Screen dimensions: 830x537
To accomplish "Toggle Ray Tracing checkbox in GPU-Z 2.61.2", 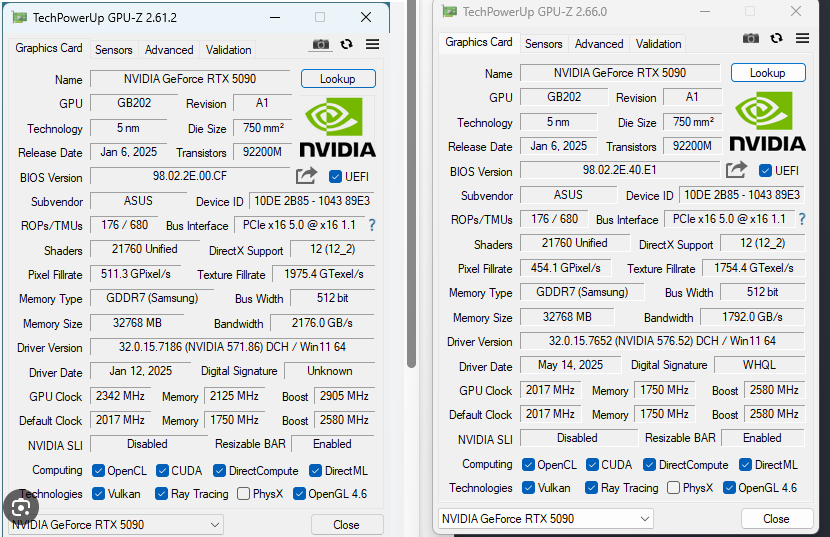I will pyautogui.click(x=161, y=494).
